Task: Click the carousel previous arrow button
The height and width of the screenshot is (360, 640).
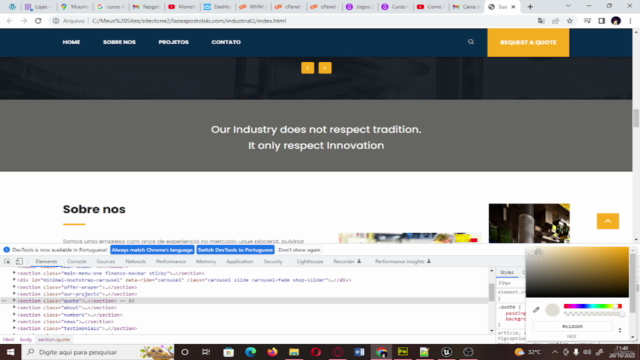Action: pyautogui.click(x=308, y=68)
